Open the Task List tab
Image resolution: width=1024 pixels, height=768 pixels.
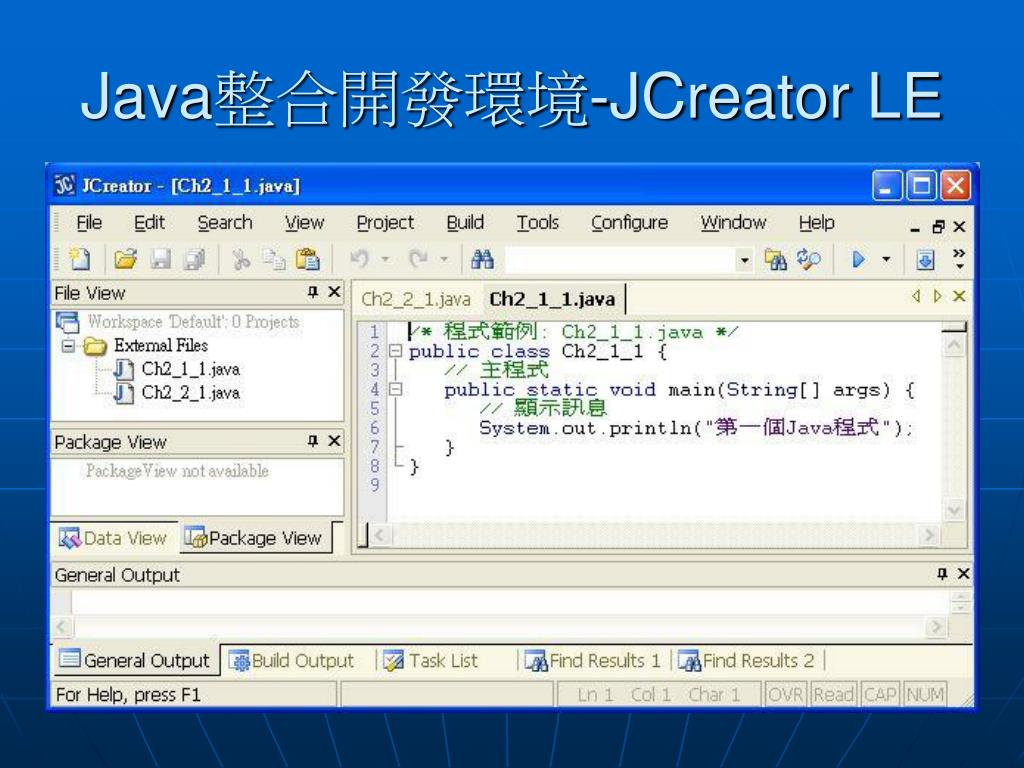pyautogui.click(x=431, y=661)
